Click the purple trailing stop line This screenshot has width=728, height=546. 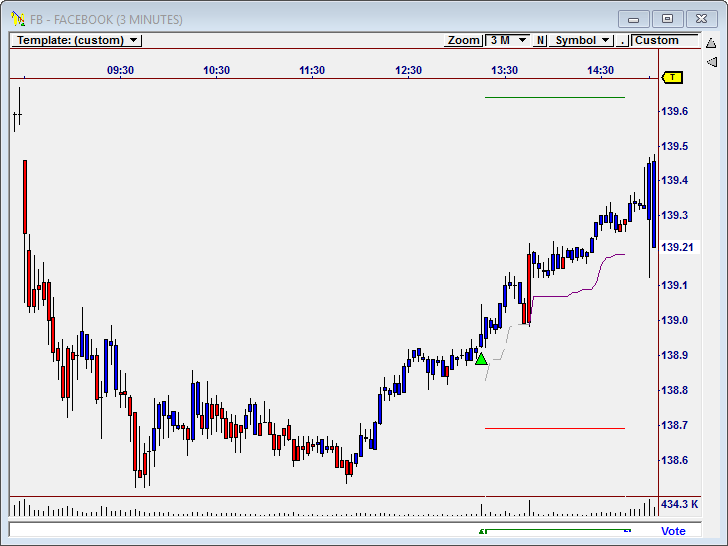point(578,290)
